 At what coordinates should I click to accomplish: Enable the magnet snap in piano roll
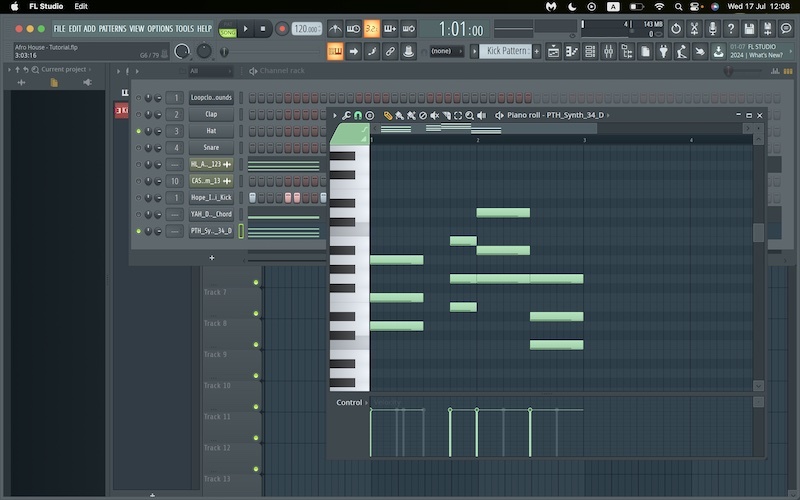pyautogui.click(x=358, y=116)
